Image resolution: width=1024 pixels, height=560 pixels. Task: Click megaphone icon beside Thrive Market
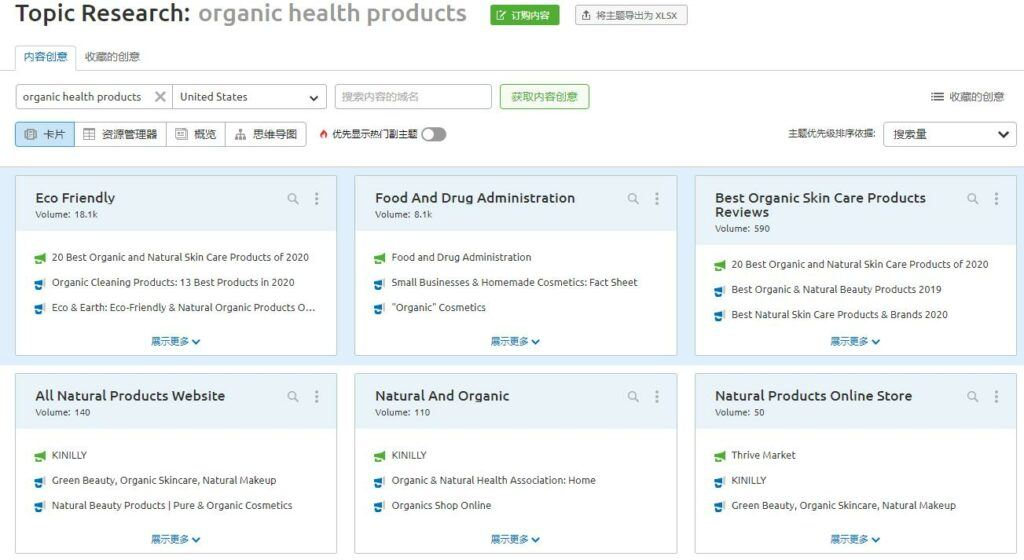coord(720,456)
